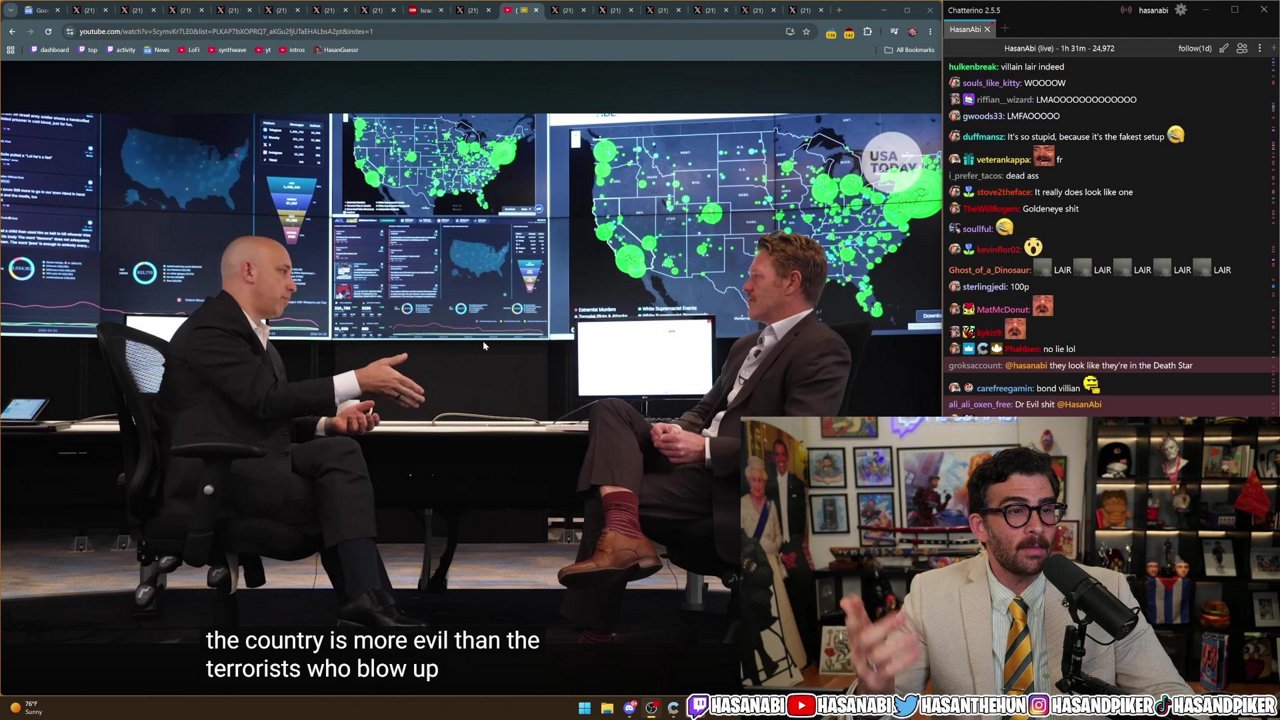The width and height of the screenshot is (1280, 720).
Task: Click username 'carefreegamin' in chat
Action: [1005, 388]
